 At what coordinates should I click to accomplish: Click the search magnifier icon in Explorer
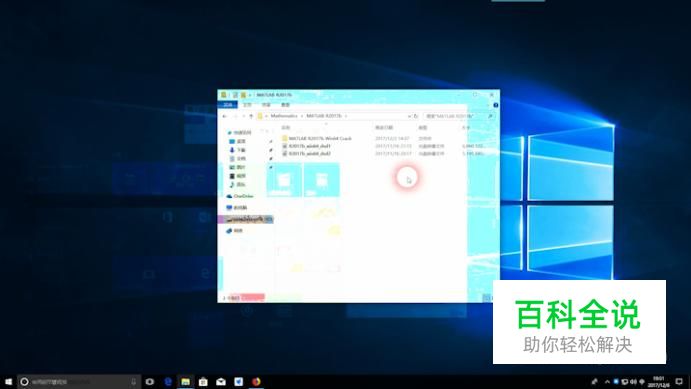490,116
